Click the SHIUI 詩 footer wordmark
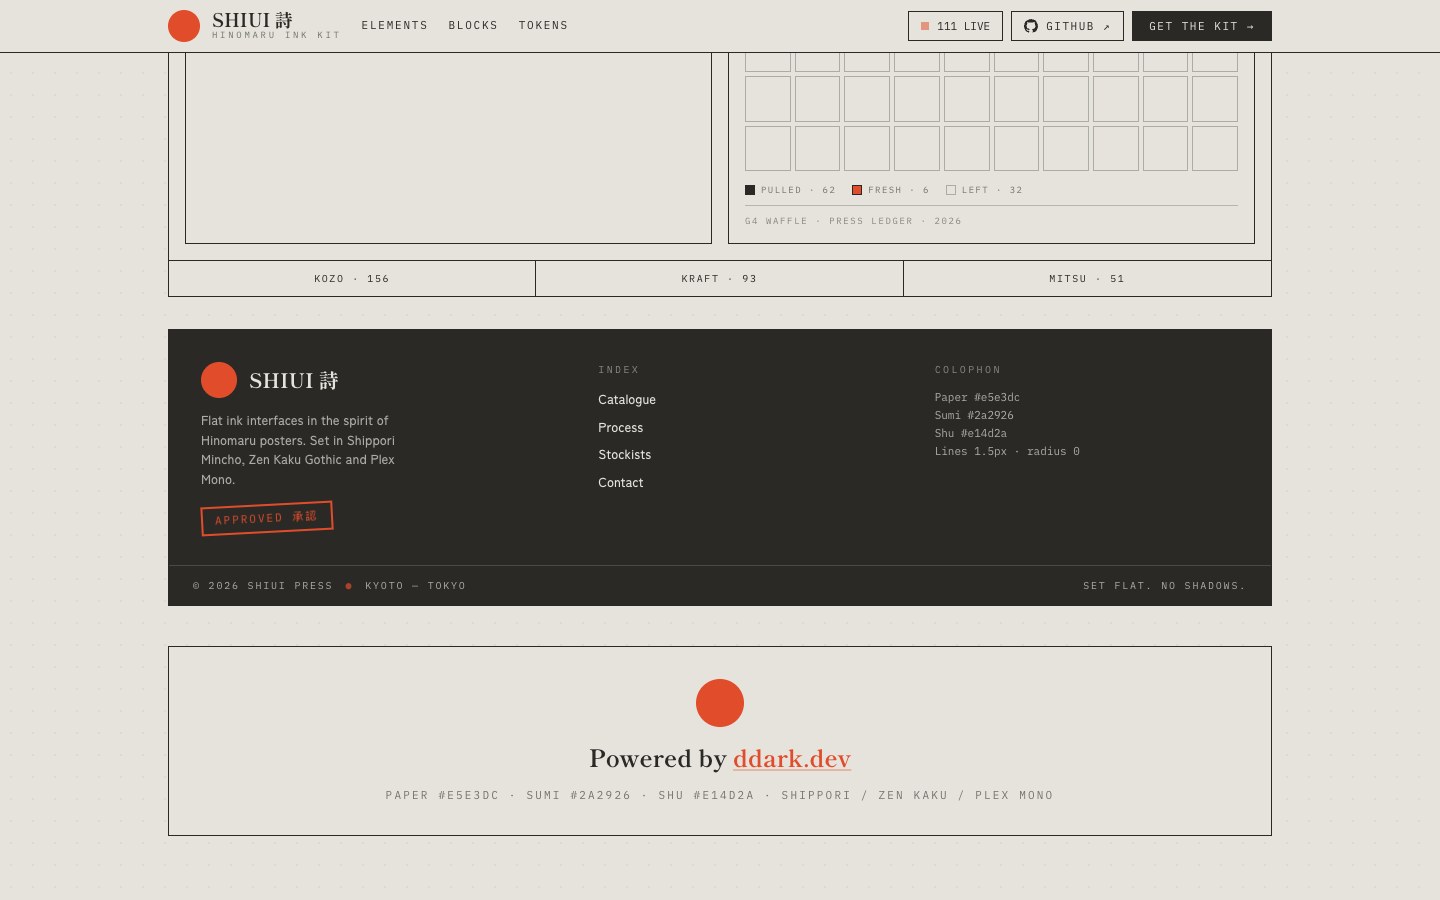 click(293, 381)
